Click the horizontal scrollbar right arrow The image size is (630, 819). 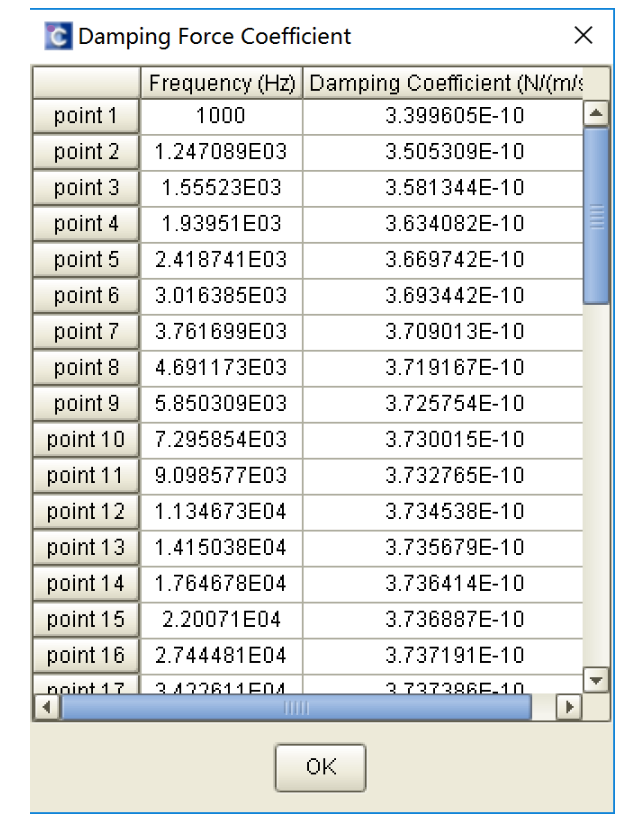click(x=569, y=707)
